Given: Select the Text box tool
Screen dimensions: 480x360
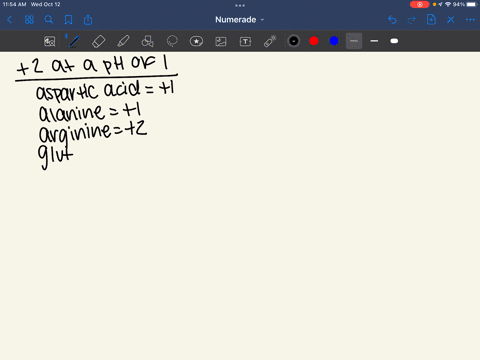Looking at the screenshot, I should pos(245,41).
